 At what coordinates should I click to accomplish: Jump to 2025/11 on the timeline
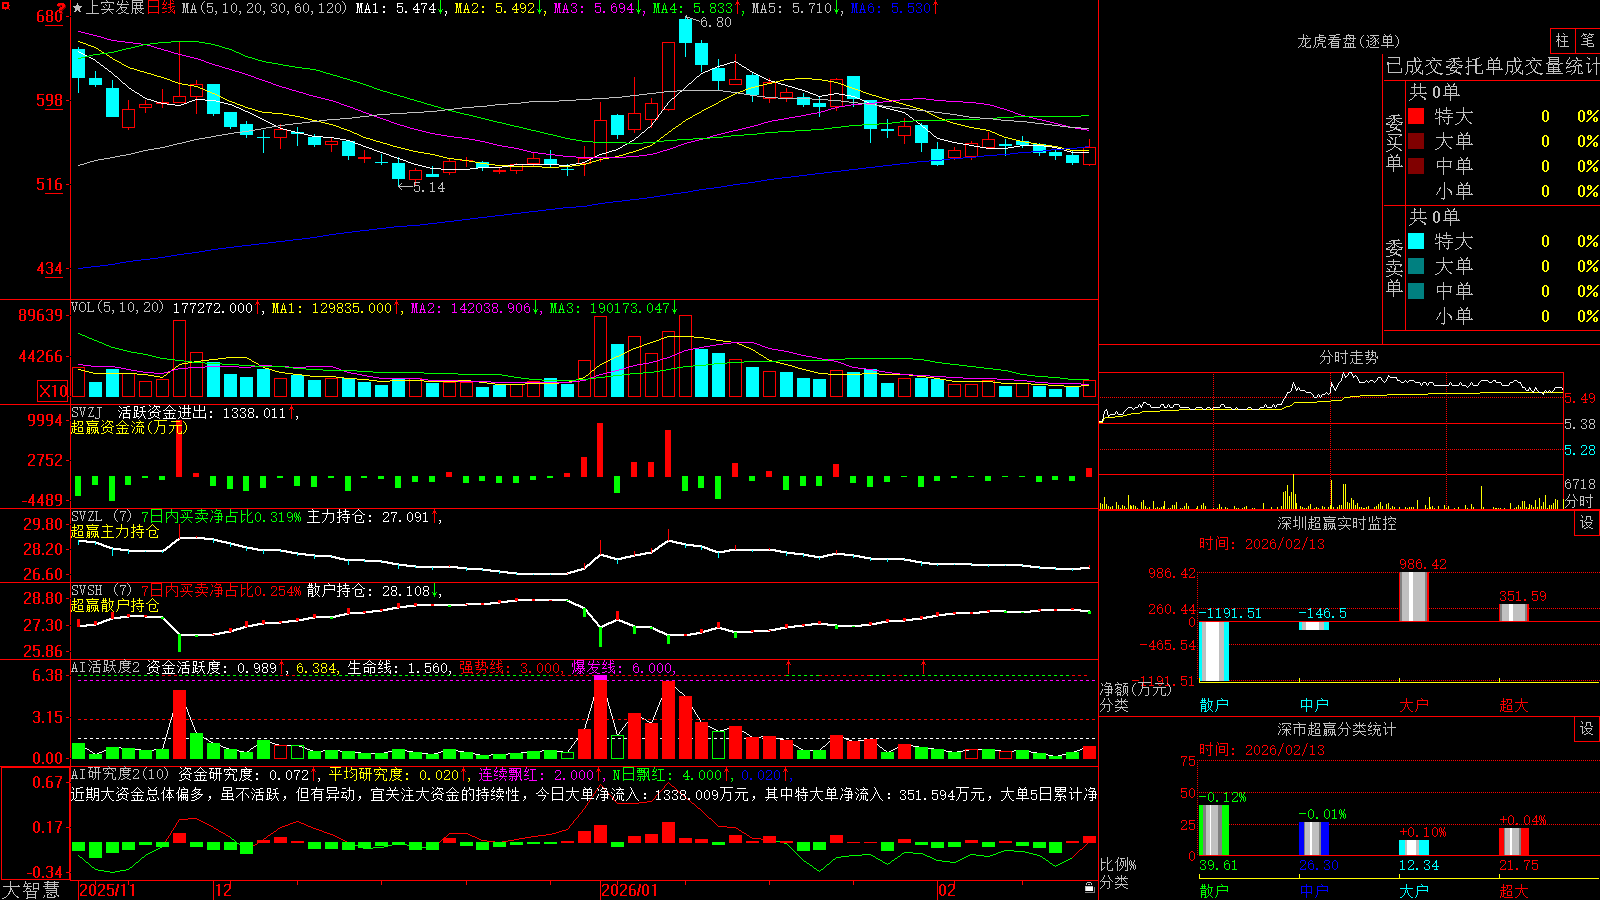coord(107,890)
